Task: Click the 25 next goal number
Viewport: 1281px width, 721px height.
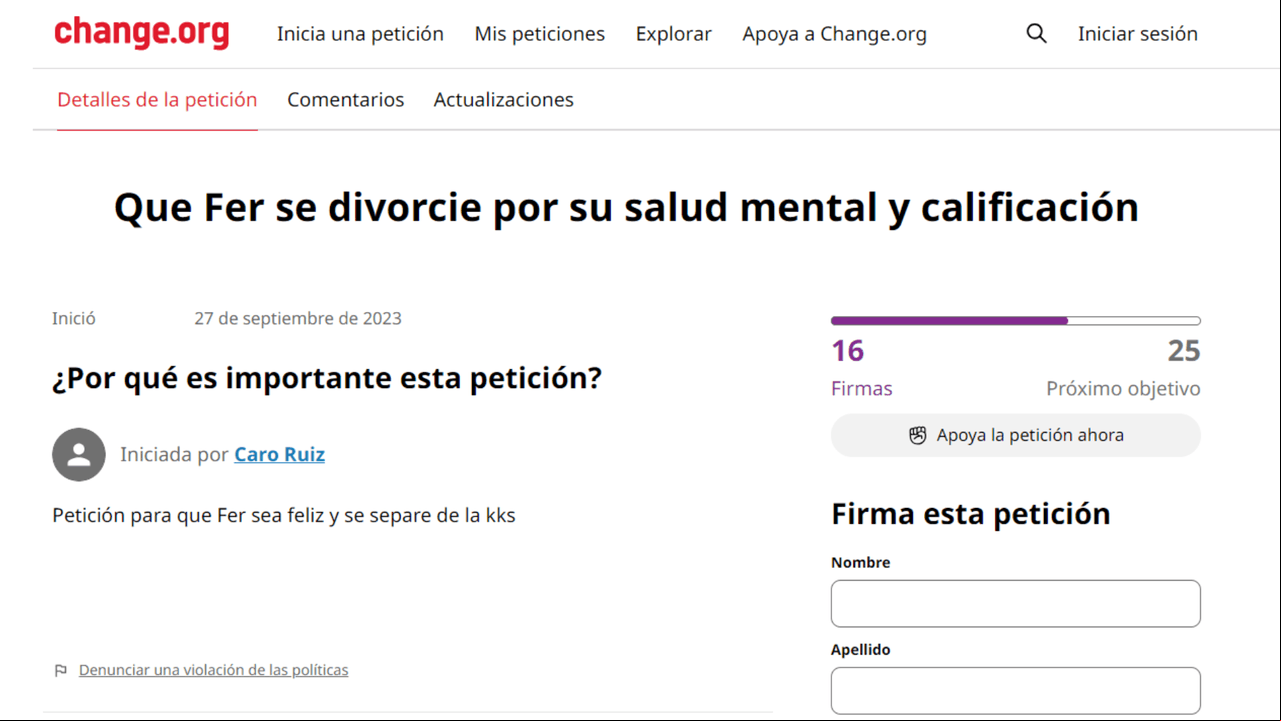Action: click(x=1184, y=351)
